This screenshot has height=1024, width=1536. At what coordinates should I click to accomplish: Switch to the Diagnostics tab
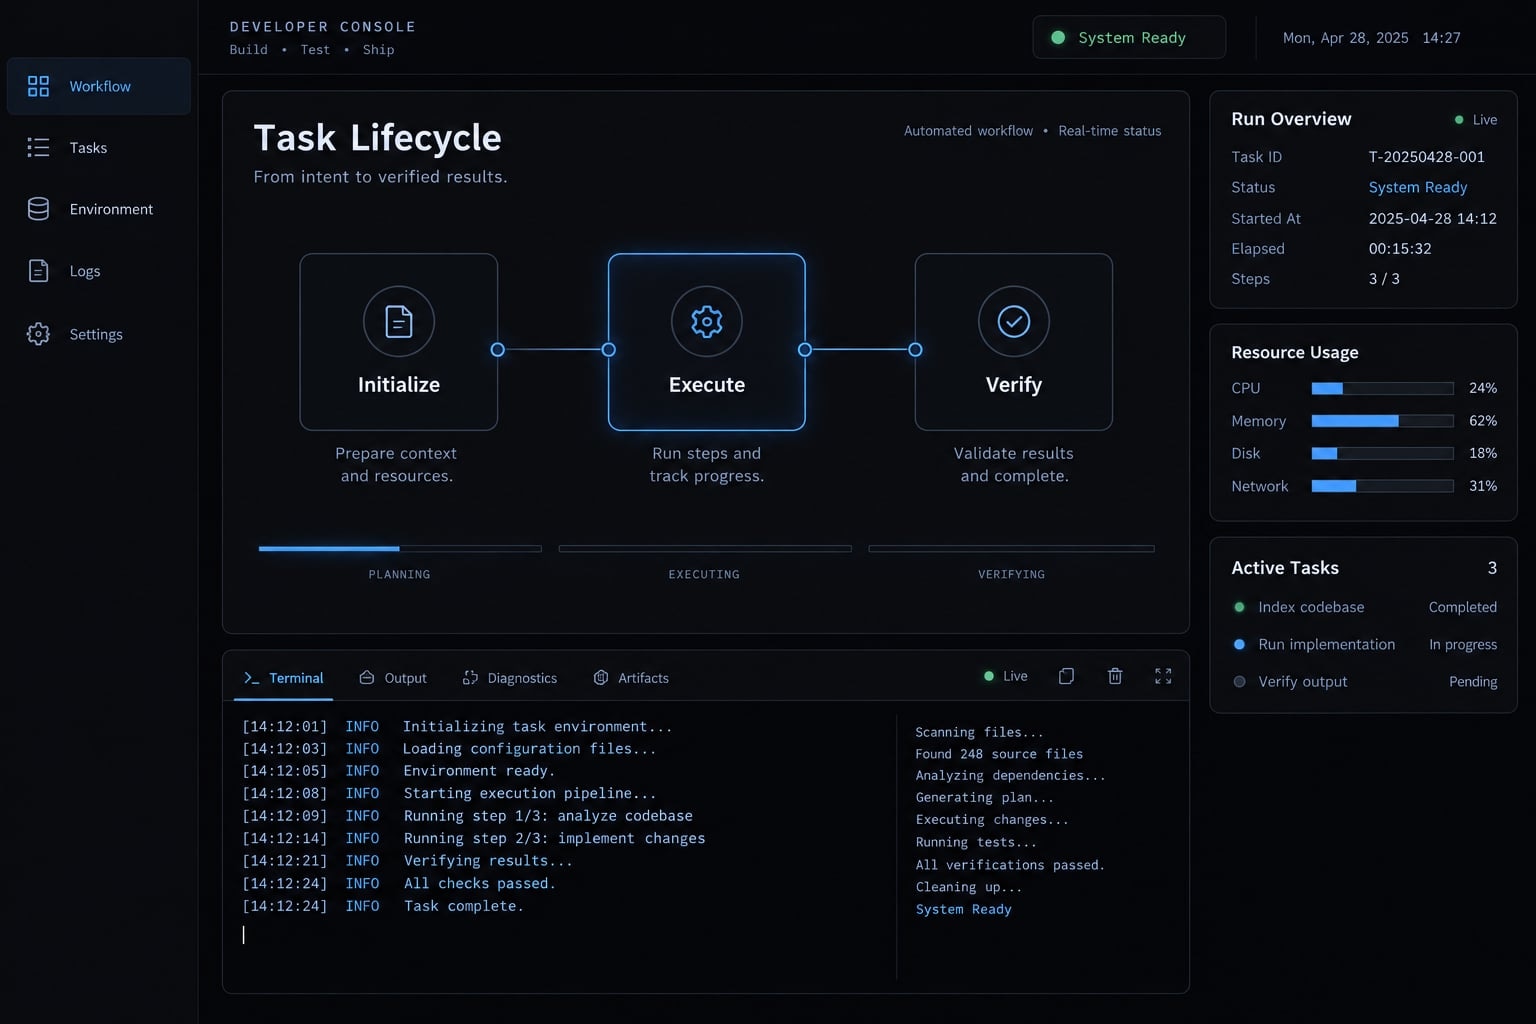point(509,678)
